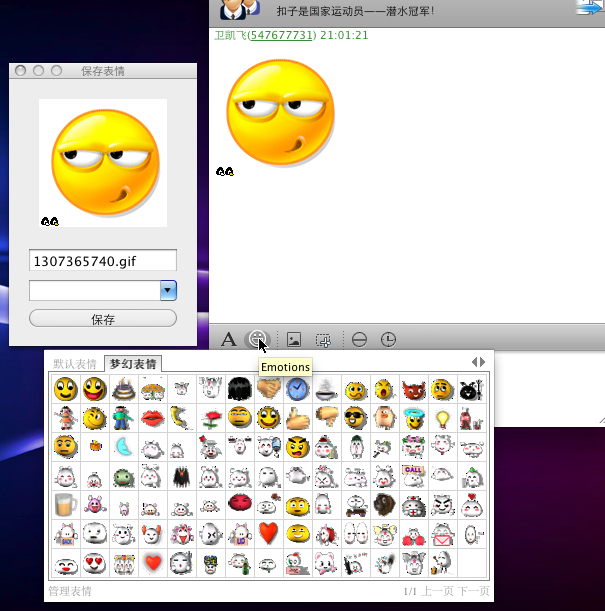Close the 保存表情 window
The image size is (605, 611).
pos(20,71)
